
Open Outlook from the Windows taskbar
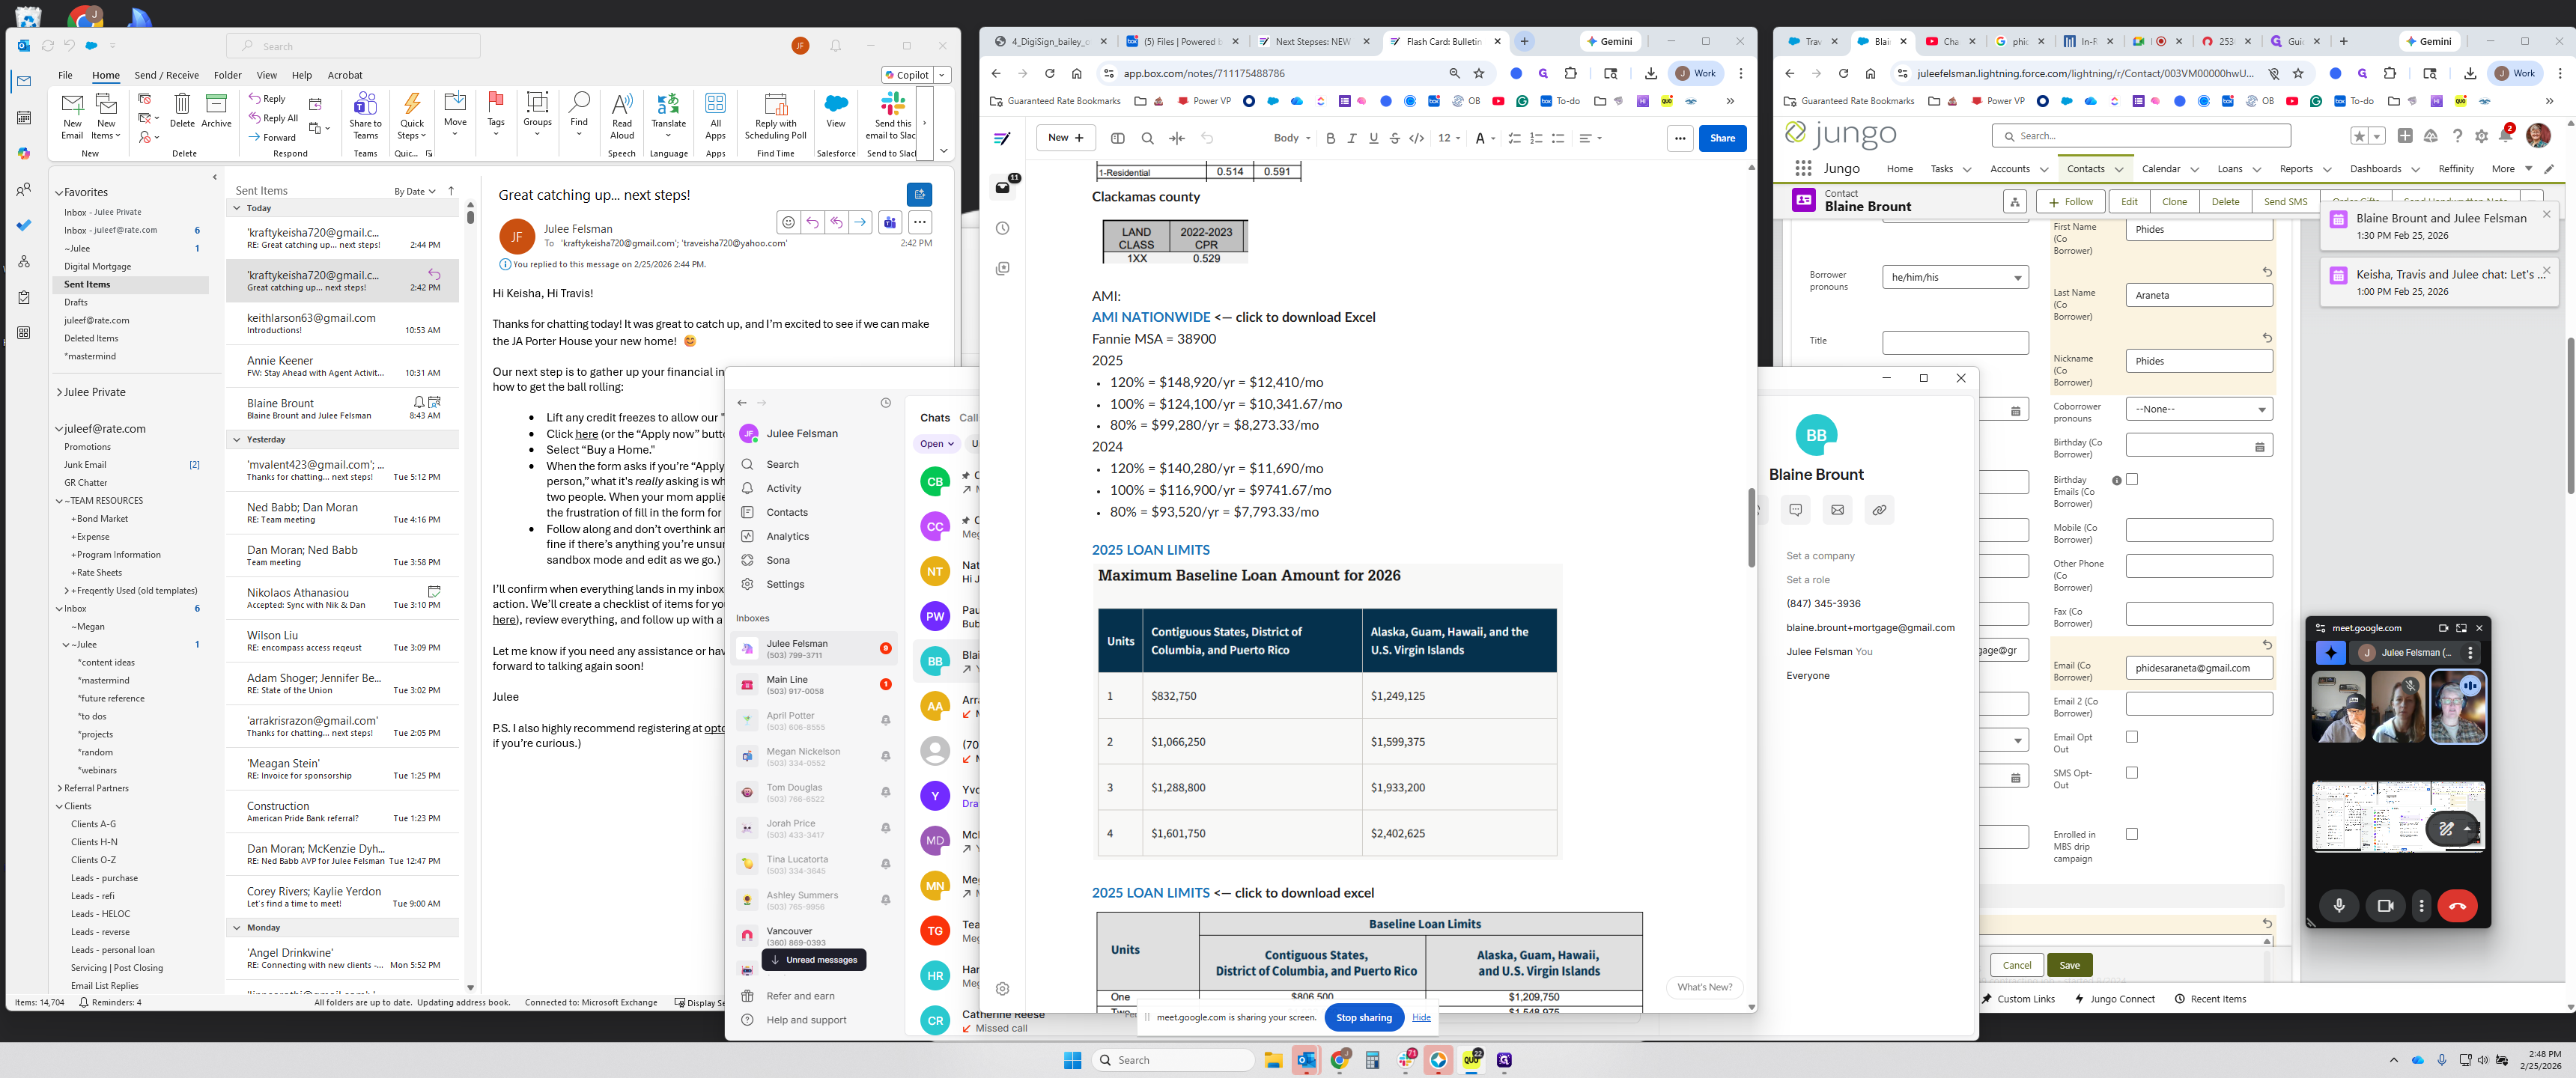click(x=1306, y=1060)
